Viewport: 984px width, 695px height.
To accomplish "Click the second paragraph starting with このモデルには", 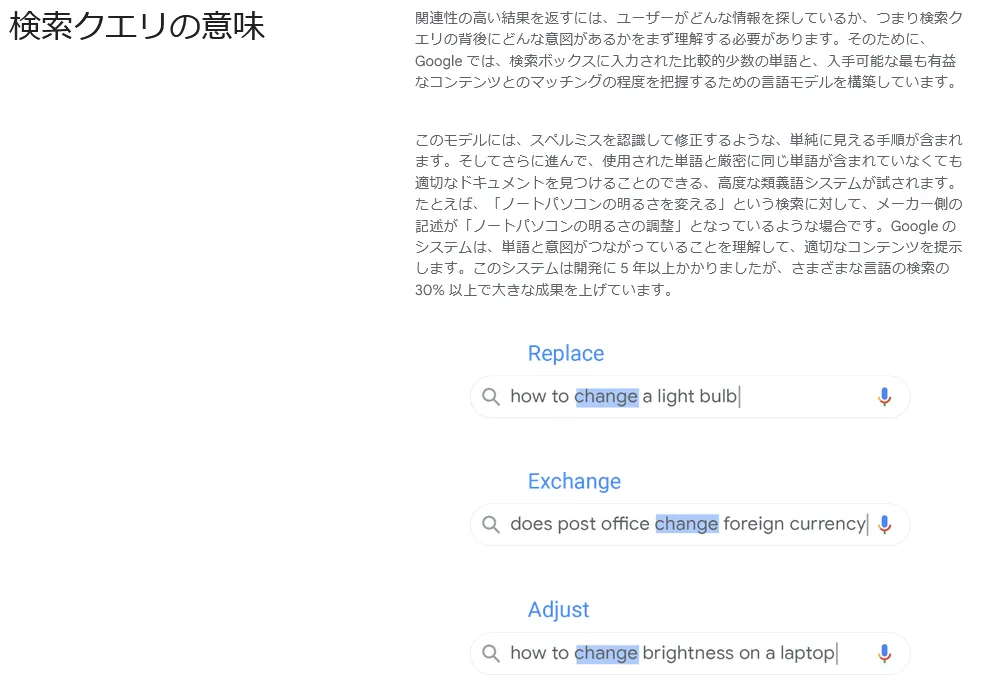I will (x=688, y=215).
